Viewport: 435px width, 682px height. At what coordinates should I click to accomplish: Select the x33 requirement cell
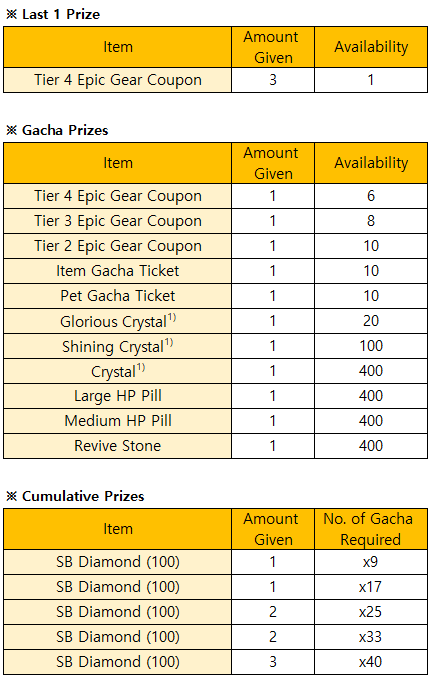click(x=371, y=637)
